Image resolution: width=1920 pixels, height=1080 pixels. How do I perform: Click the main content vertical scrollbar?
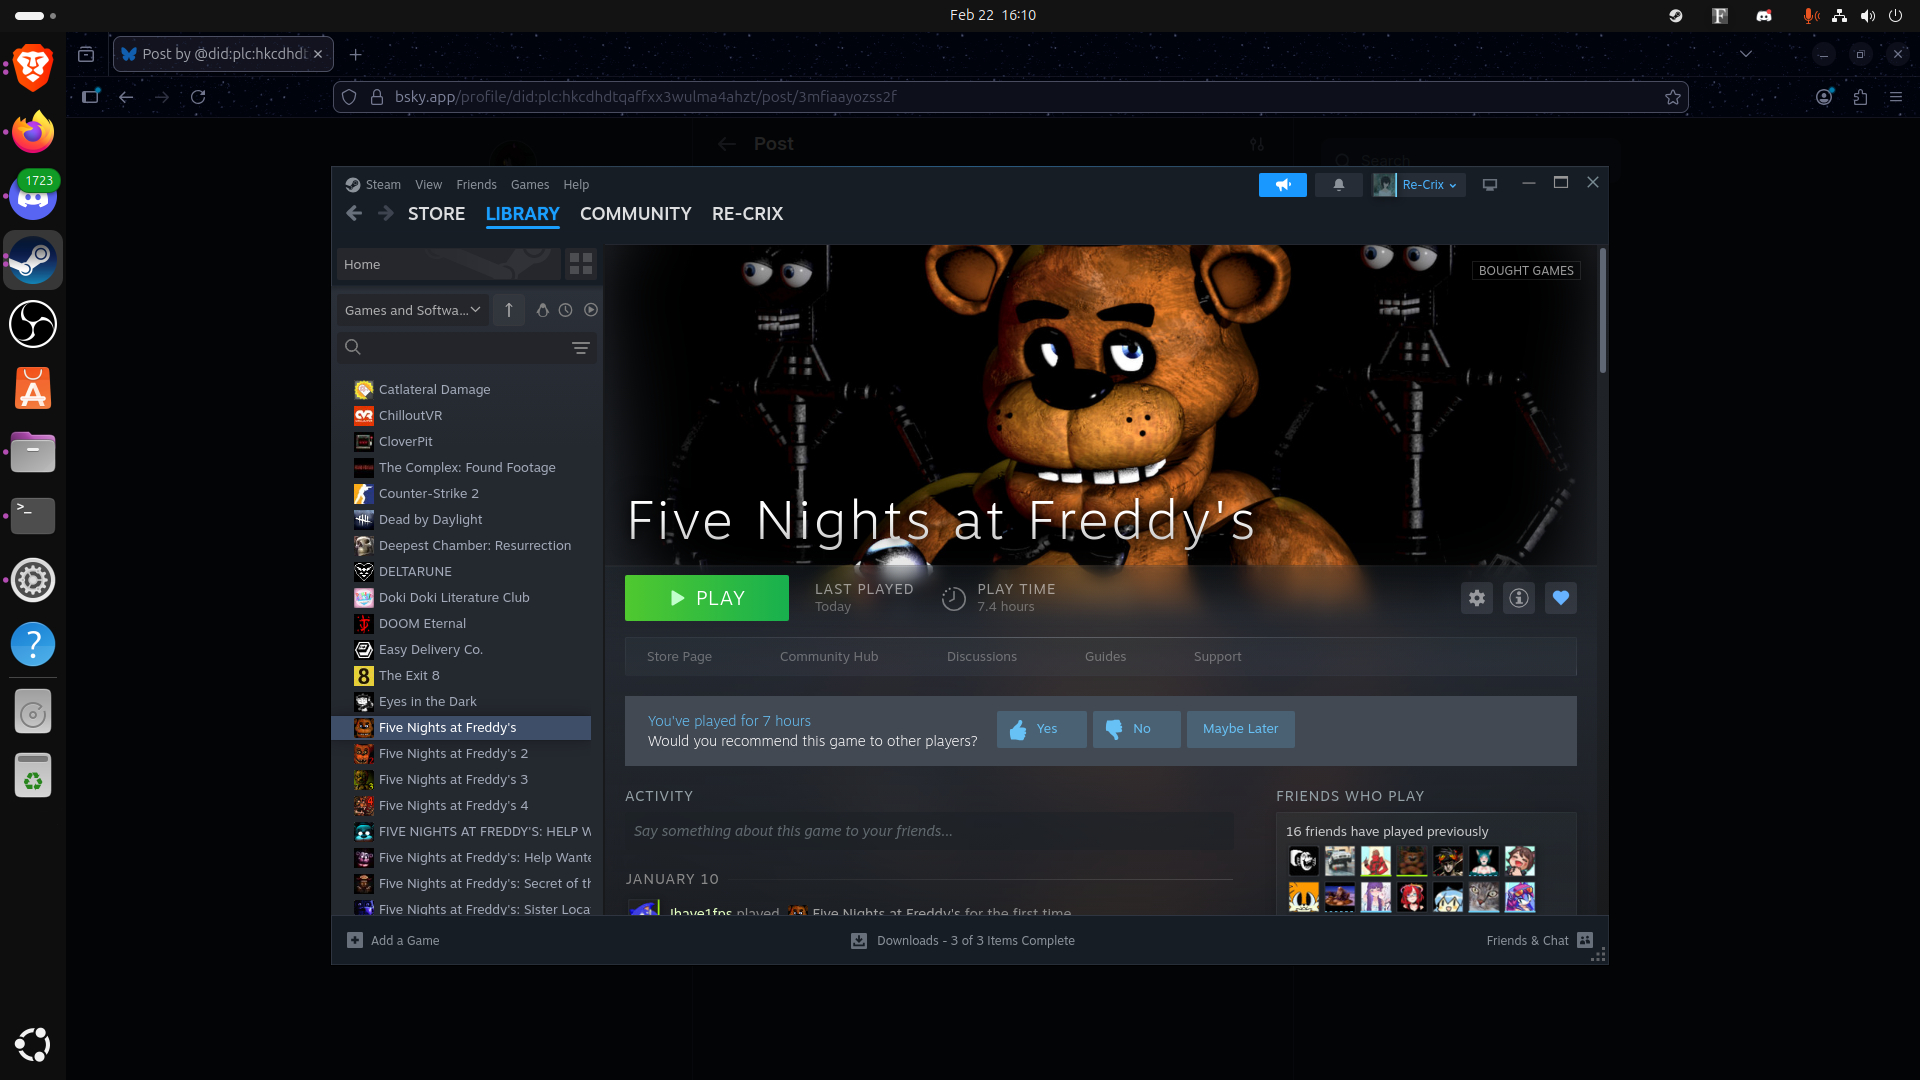click(x=1602, y=312)
